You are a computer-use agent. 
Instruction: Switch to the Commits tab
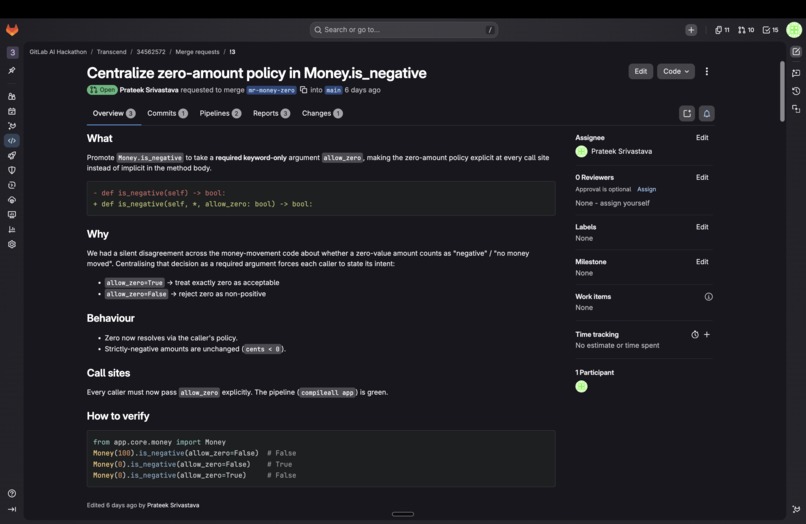[x=167, y=114]
